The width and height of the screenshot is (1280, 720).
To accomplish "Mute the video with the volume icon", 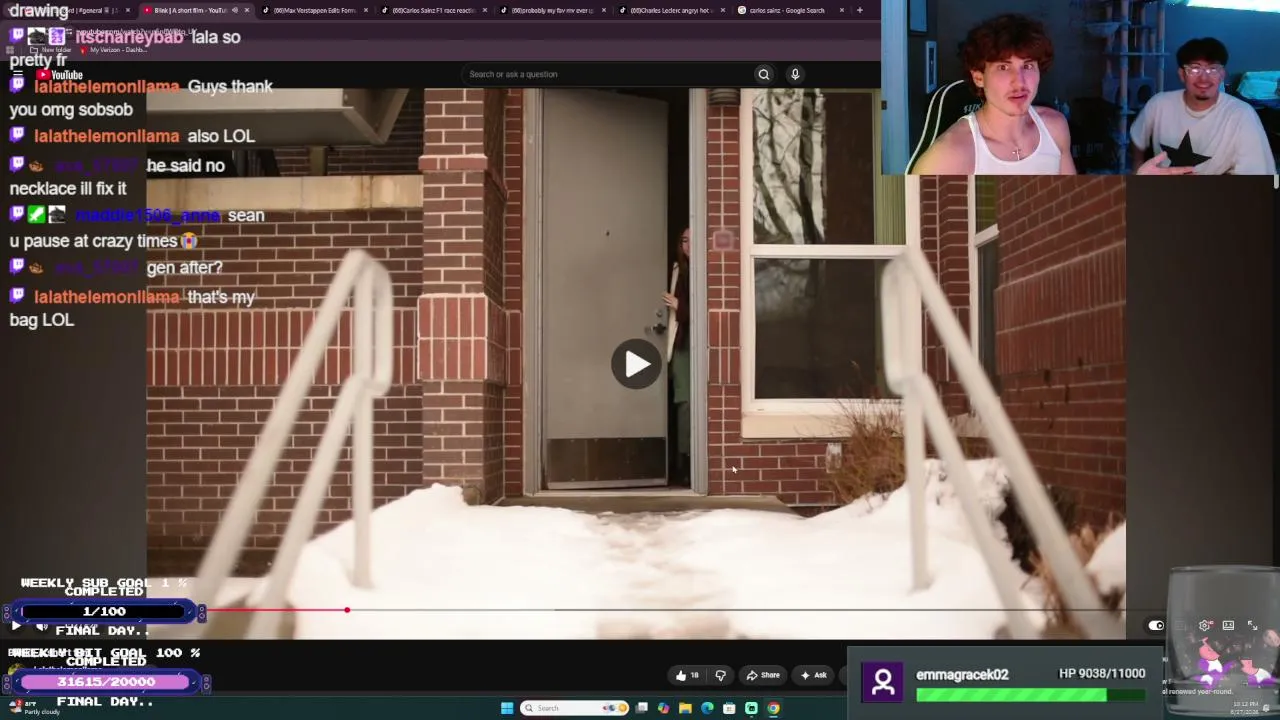I will click(42, 627).
